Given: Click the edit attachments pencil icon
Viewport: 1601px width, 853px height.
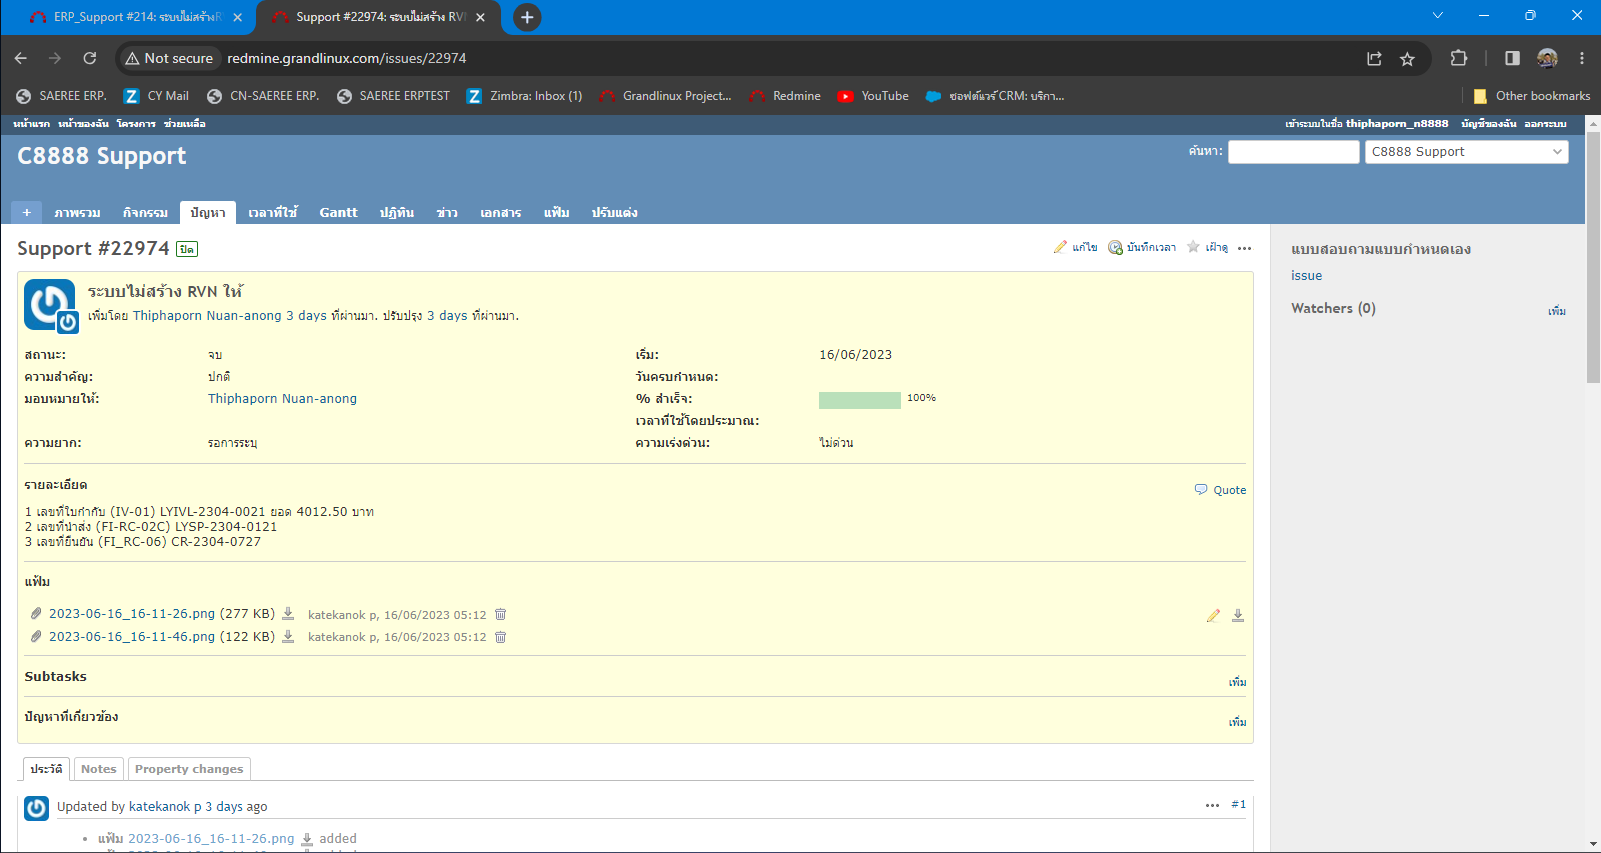Looking at the screenshot, I should click(x=1213, y=616).
